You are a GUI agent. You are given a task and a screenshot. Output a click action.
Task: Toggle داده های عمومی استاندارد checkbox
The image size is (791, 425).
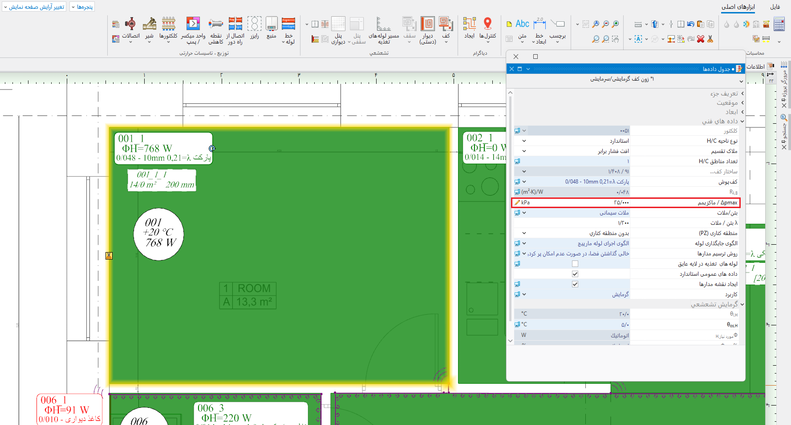pos(574,274)
